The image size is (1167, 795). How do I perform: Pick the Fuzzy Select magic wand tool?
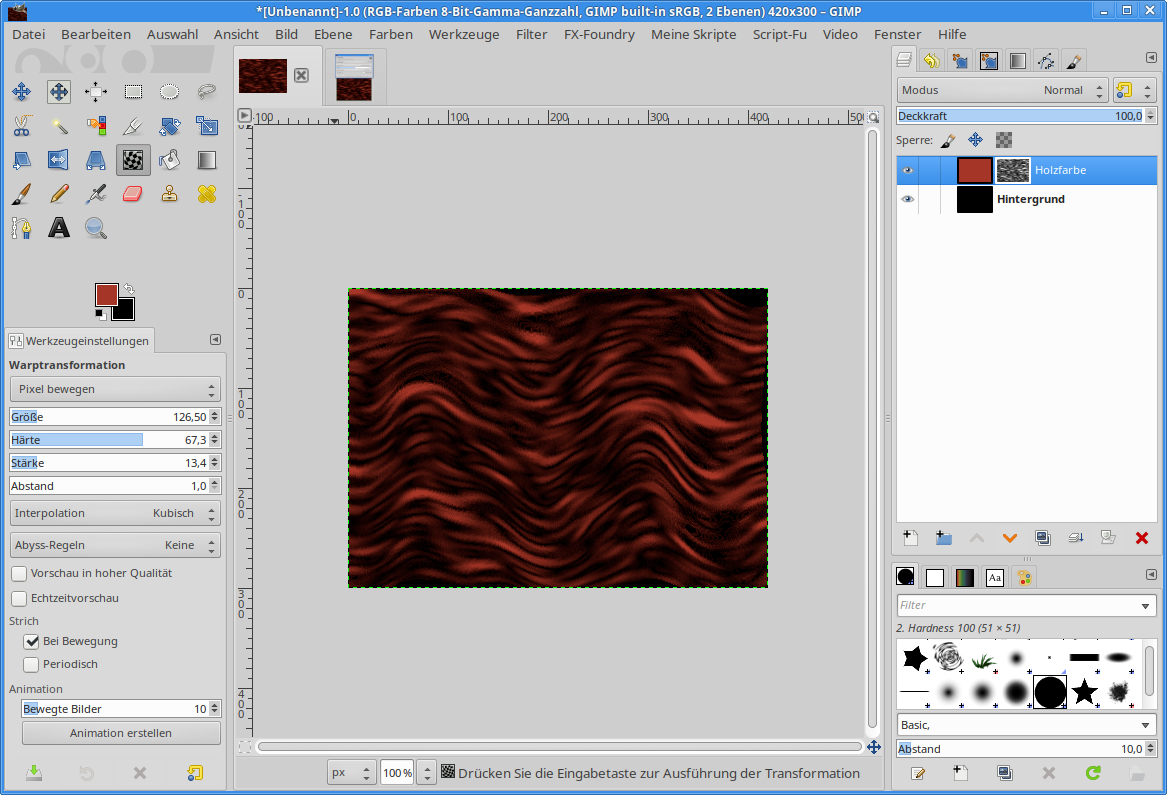(59, 126)
